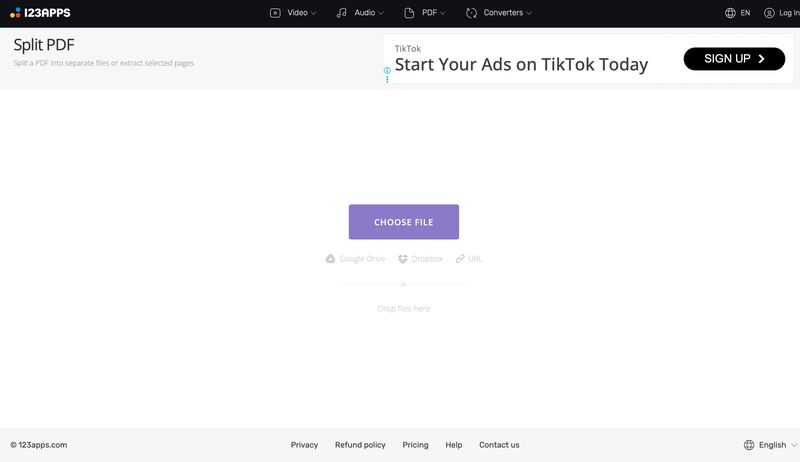Click the PDF document icon
Image resolution: width=800 pixels, height=462 pixels.
click(409, 13)
